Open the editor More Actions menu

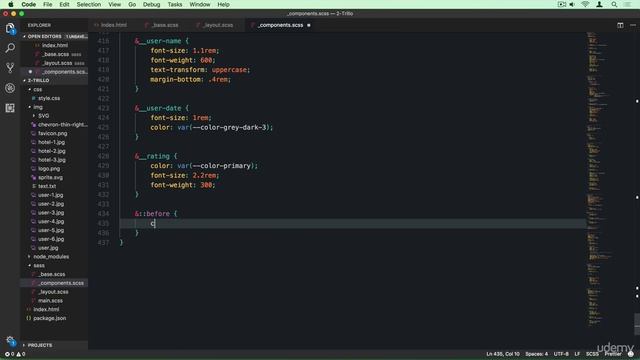[x=633, y=25]
